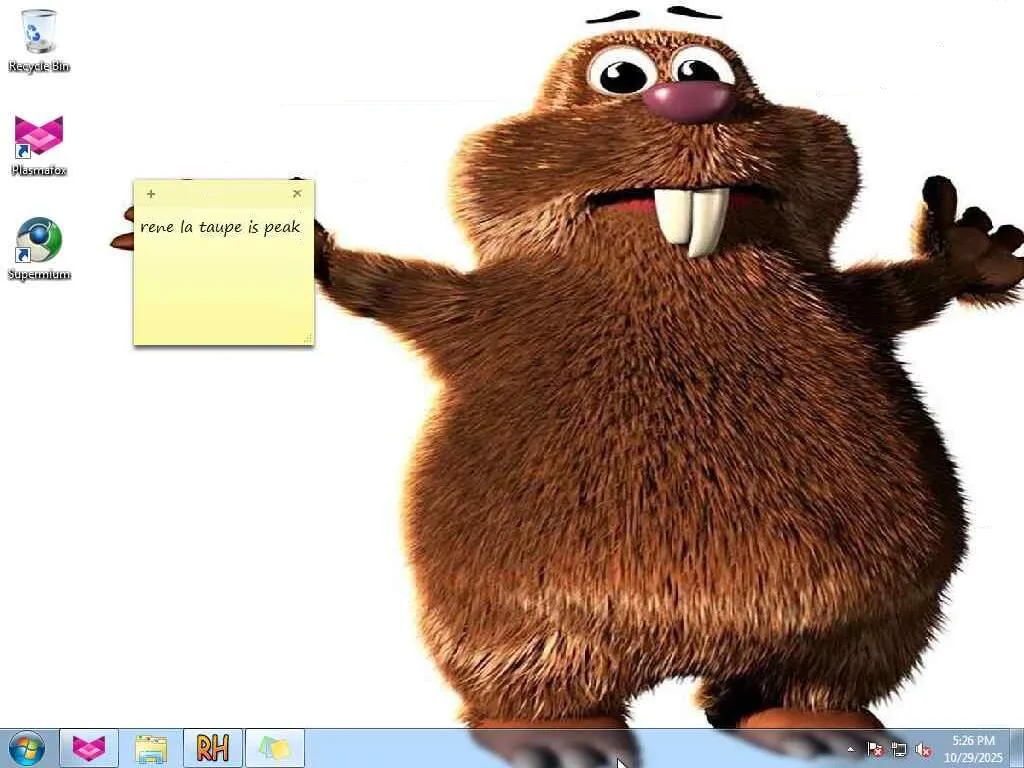This screenshot has width=1024, height=768.
Task: Click the muted volume speaker tray icon
Action: (923, 750)
